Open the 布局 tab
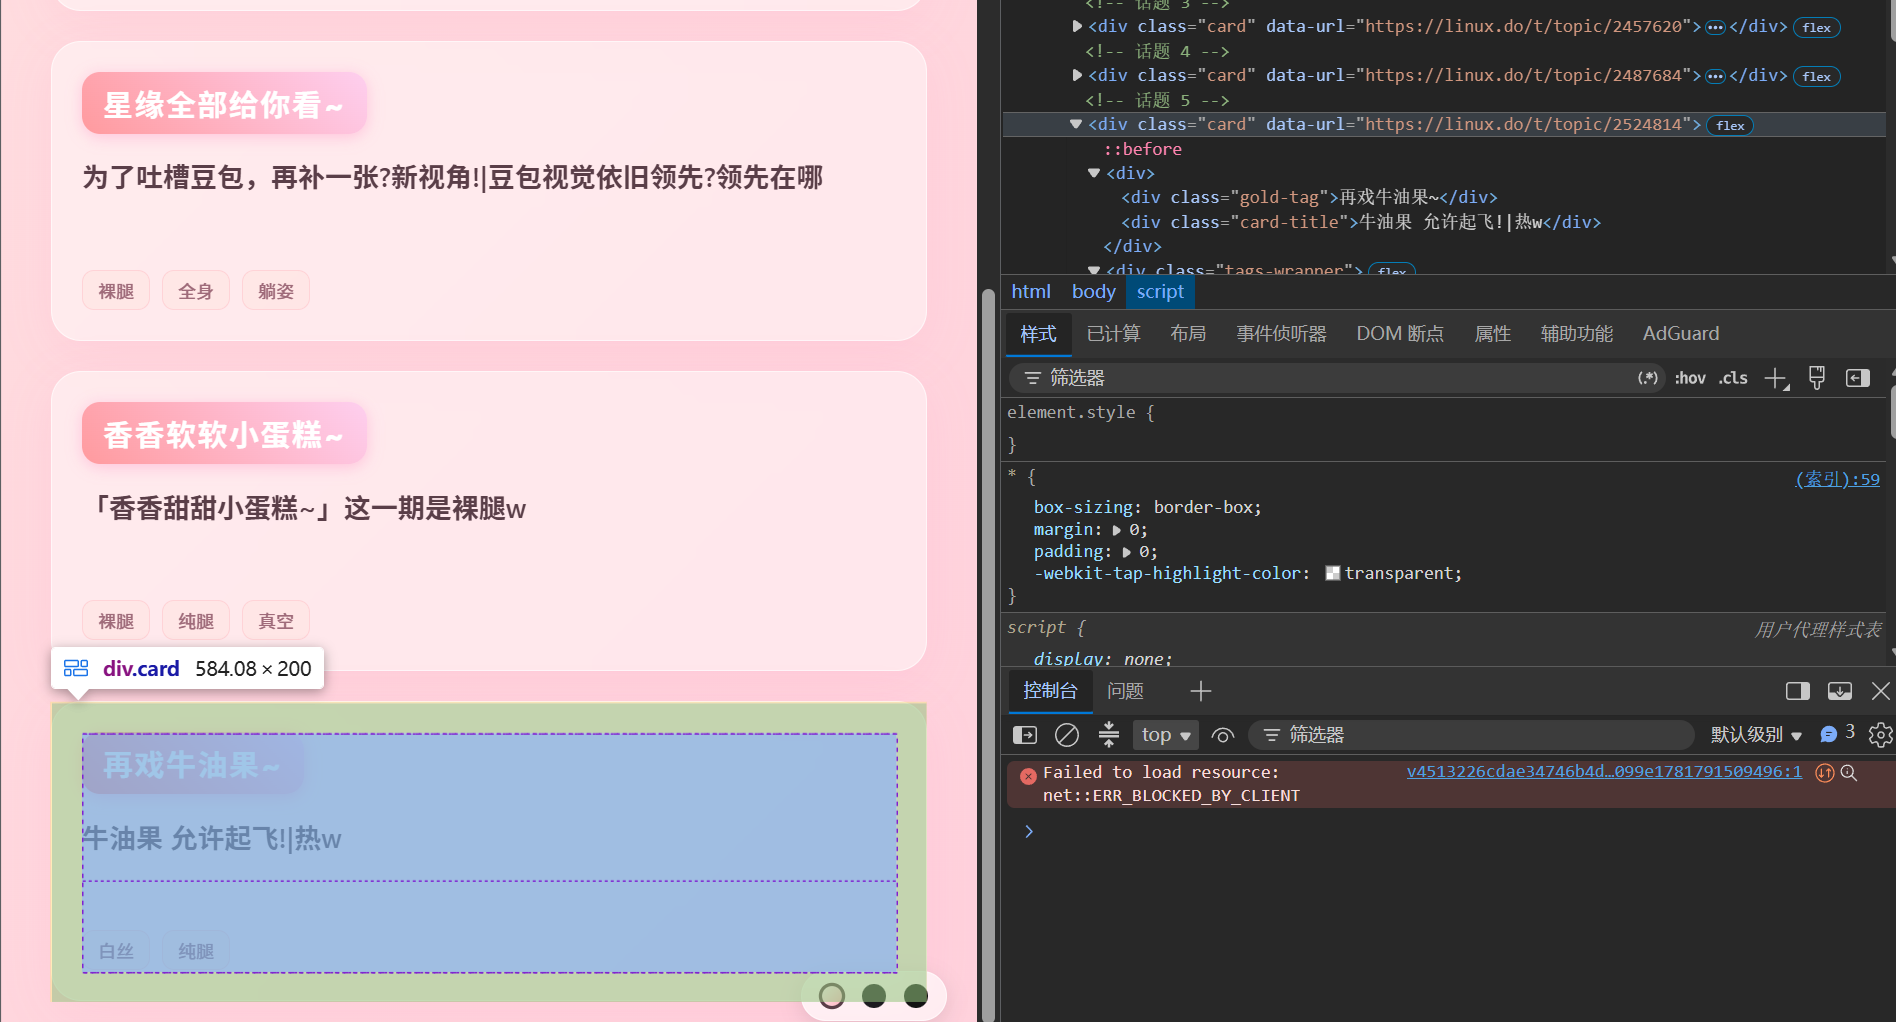The image size is (1896, 1022). click(1188, 334)
